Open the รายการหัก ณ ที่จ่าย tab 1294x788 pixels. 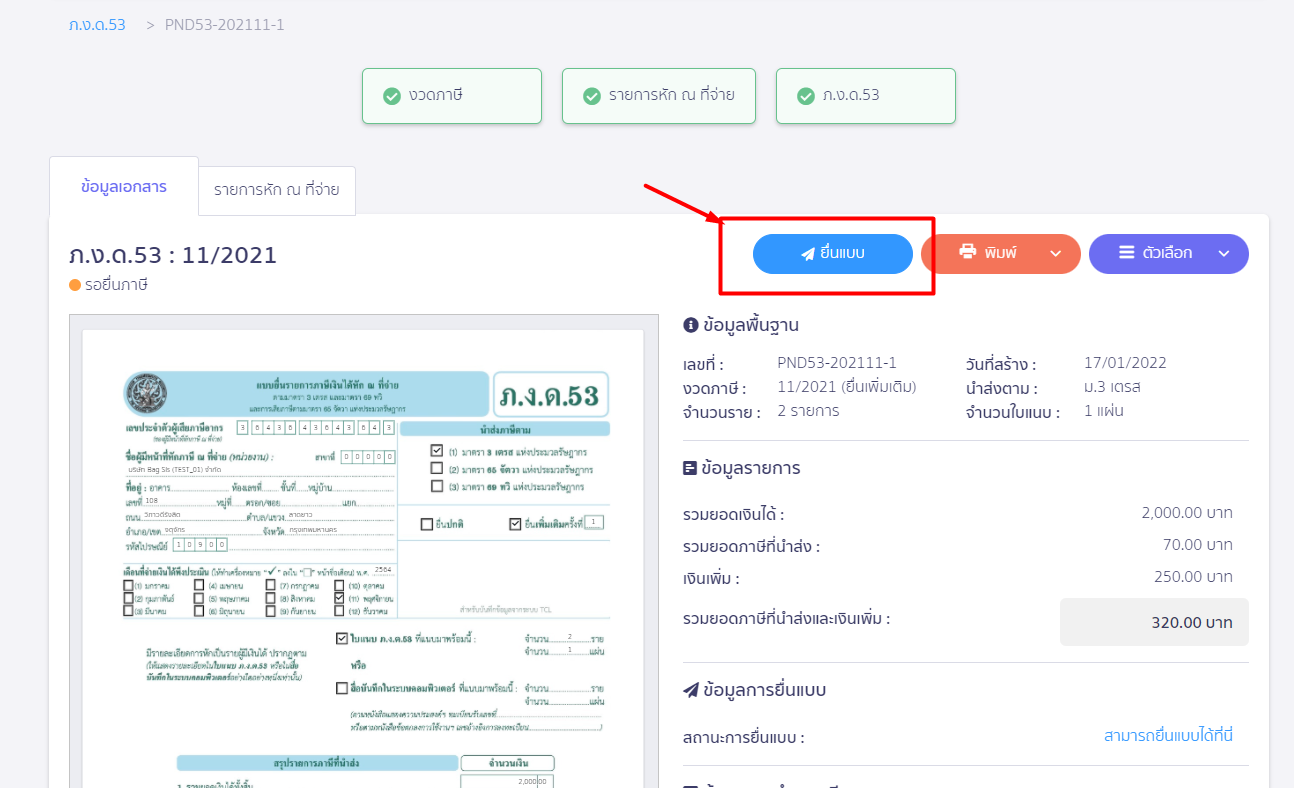[277, 191]
